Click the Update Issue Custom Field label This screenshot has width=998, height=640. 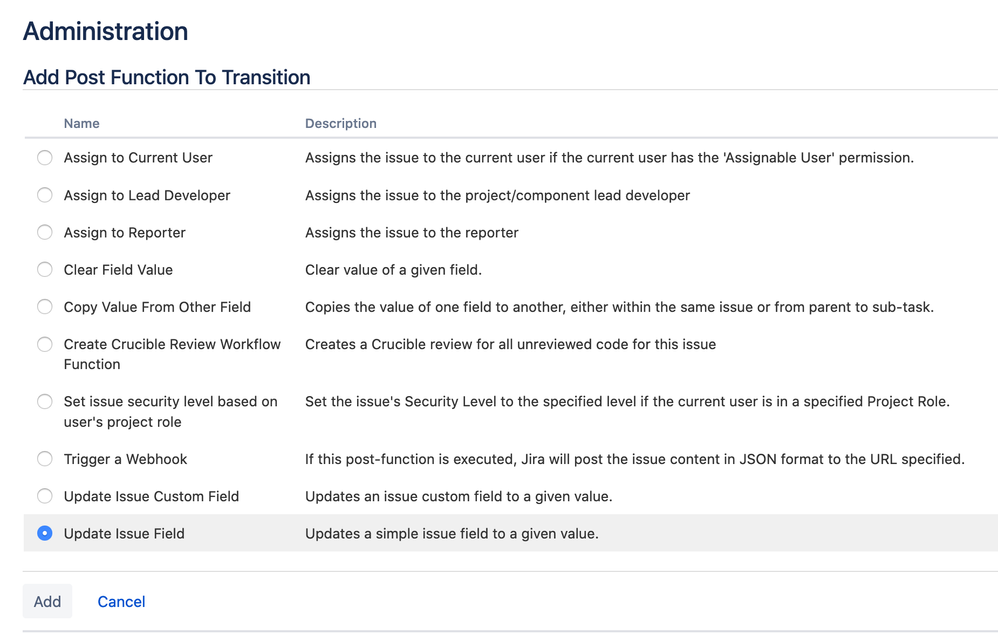coord(151,496)
